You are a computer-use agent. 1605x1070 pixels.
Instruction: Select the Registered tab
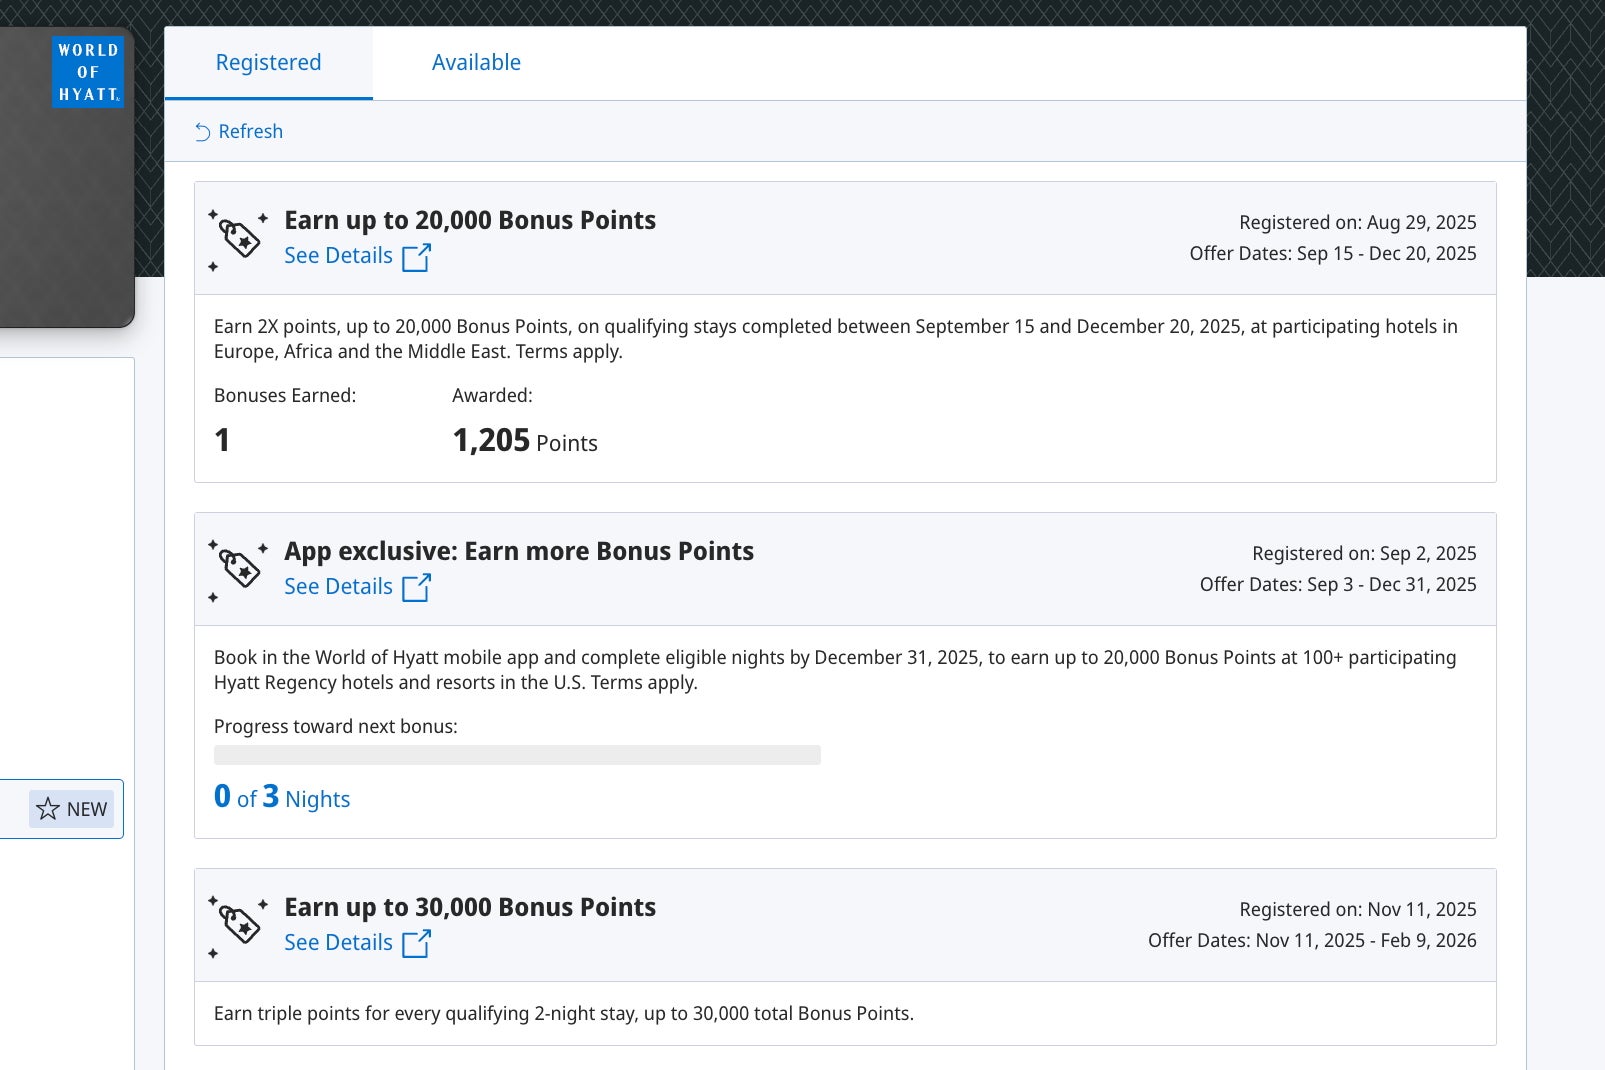(x=268, y=62)
